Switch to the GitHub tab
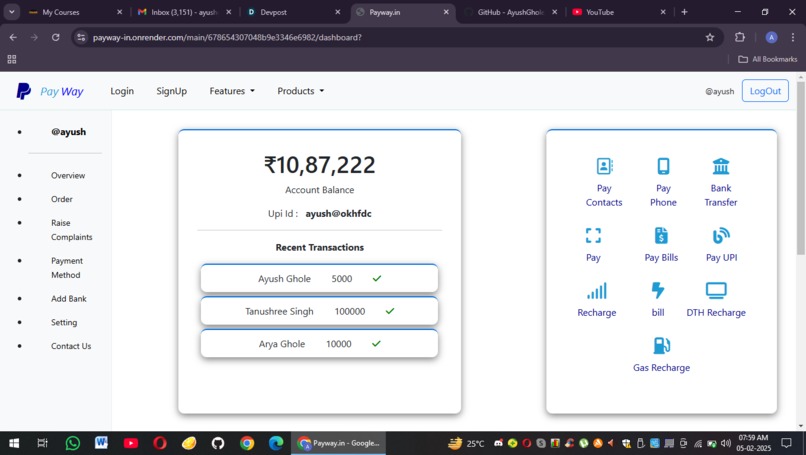 click(x=509, y=12)
